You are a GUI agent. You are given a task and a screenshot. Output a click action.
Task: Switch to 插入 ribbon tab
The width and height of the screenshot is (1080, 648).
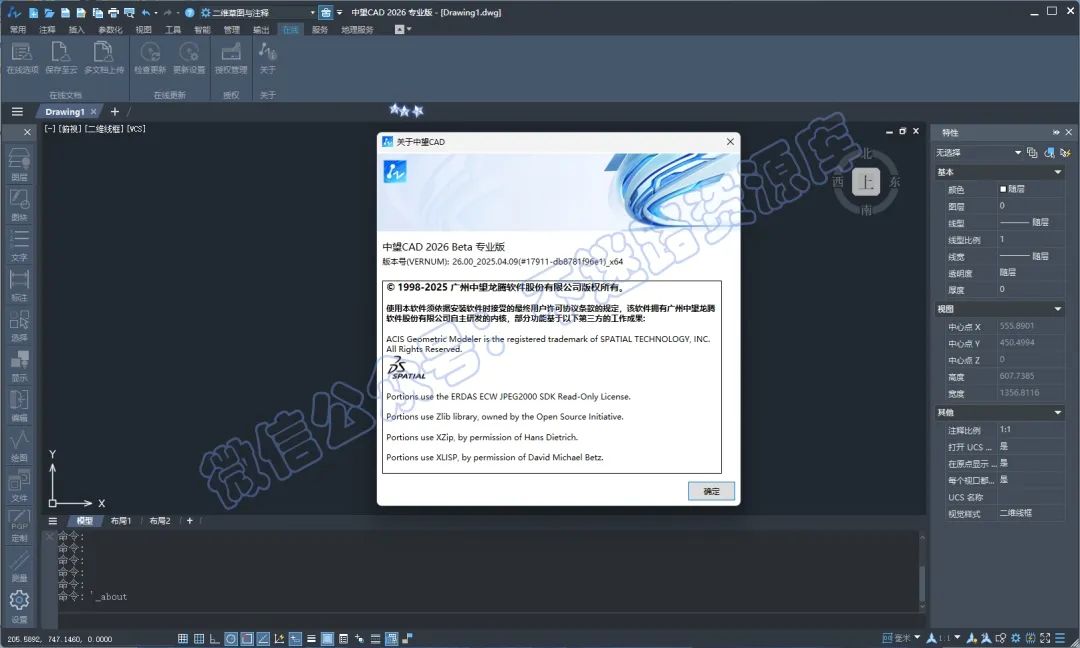coord(76,30)
